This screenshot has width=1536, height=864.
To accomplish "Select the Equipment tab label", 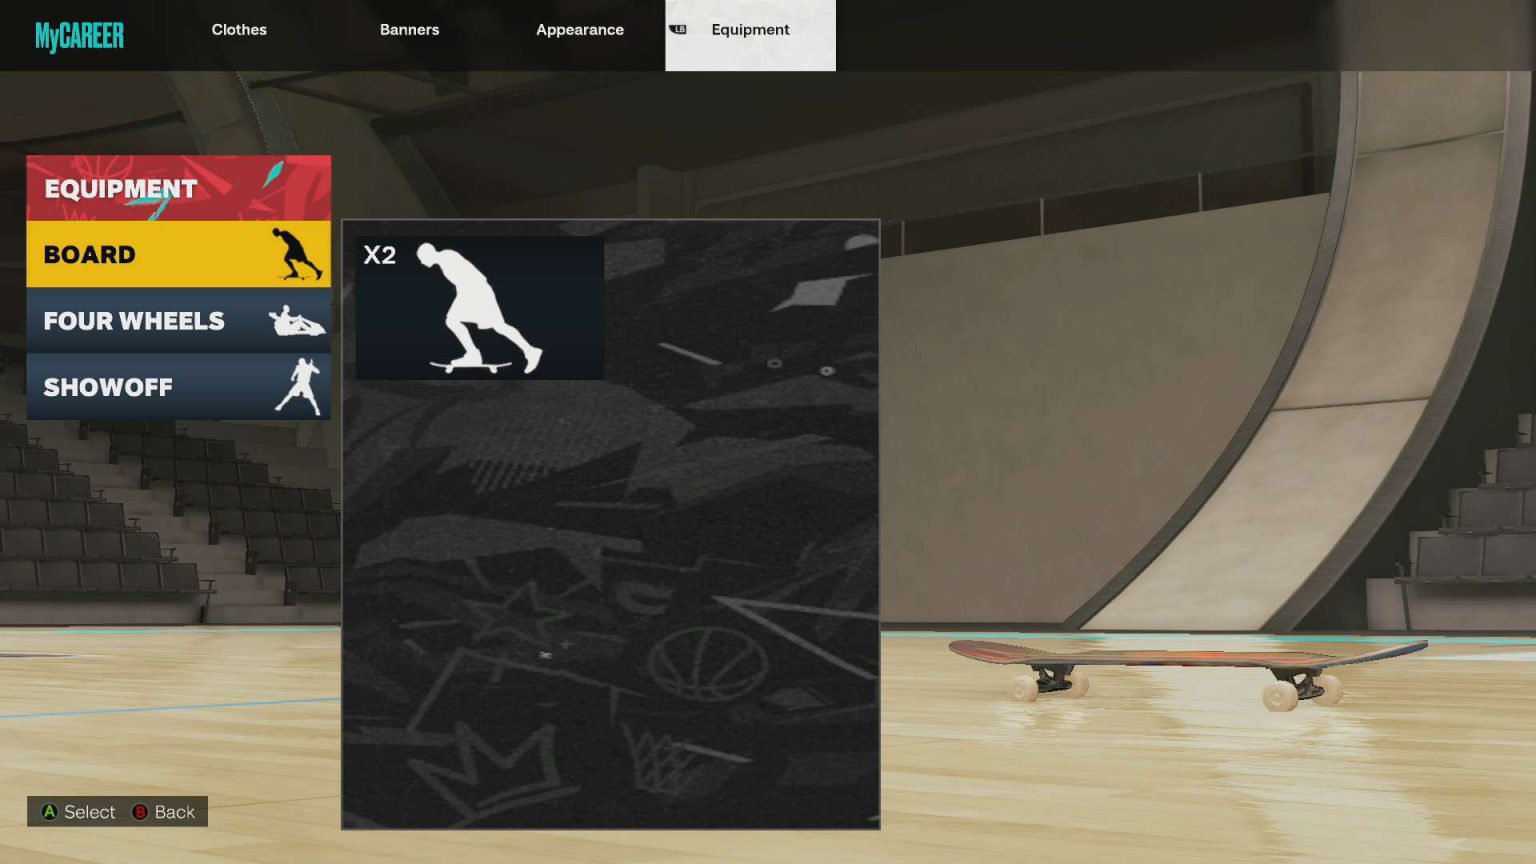I will click(750, 30).
